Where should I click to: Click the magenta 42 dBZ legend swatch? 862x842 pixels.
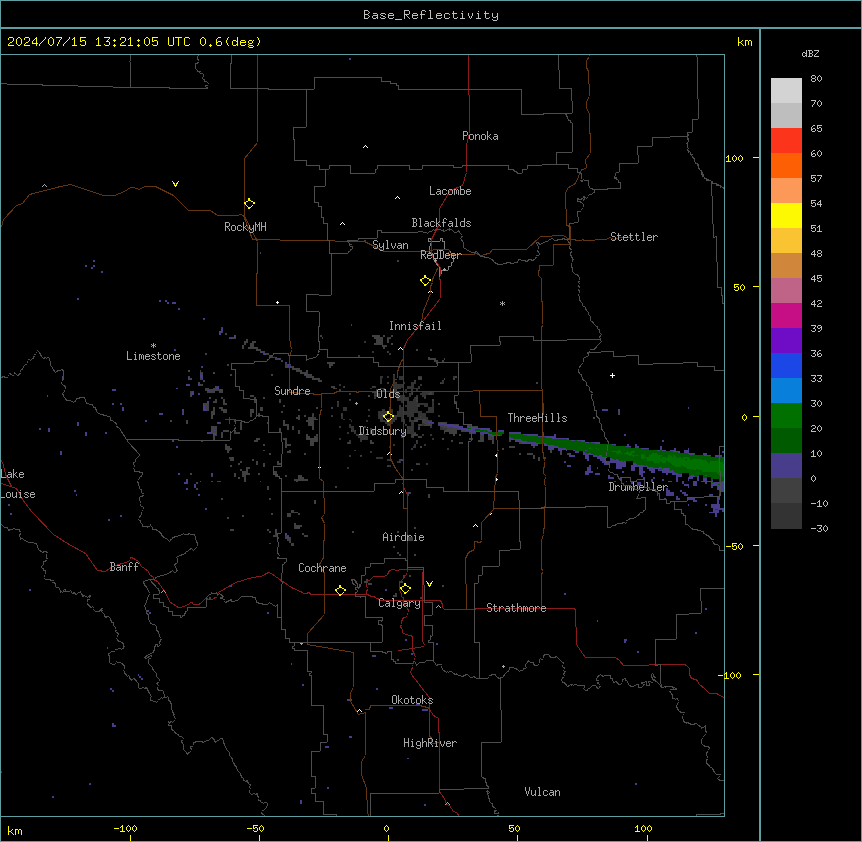click(x=786, y=315)
